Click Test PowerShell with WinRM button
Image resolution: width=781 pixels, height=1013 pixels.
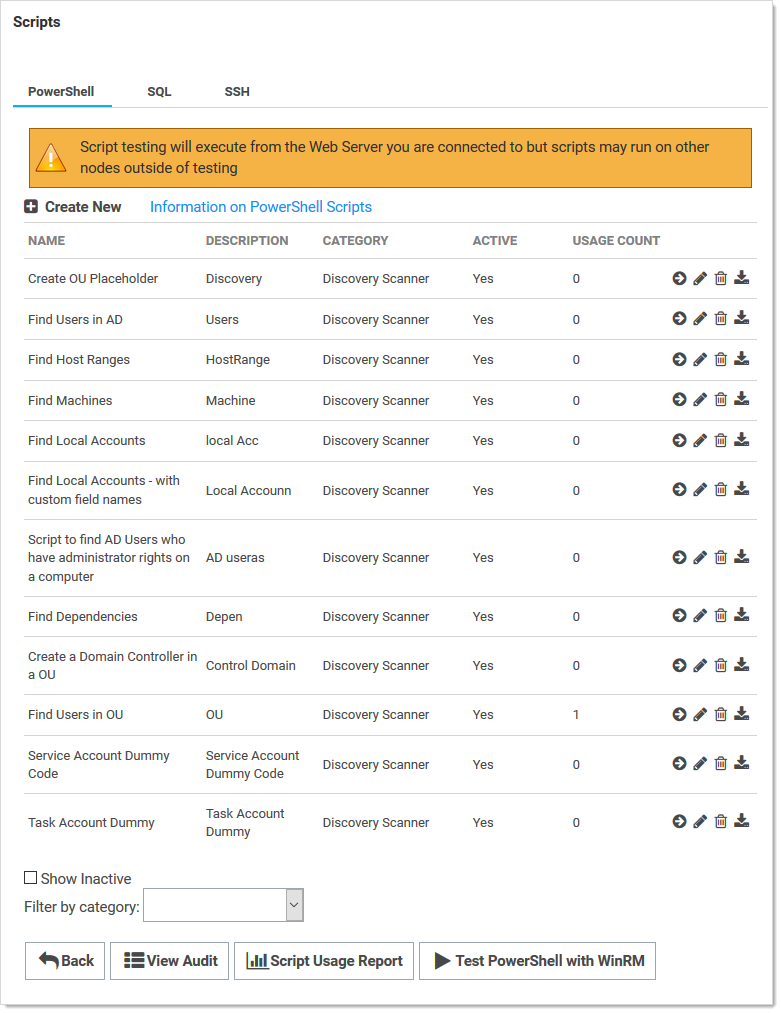[x=537, y=960]
